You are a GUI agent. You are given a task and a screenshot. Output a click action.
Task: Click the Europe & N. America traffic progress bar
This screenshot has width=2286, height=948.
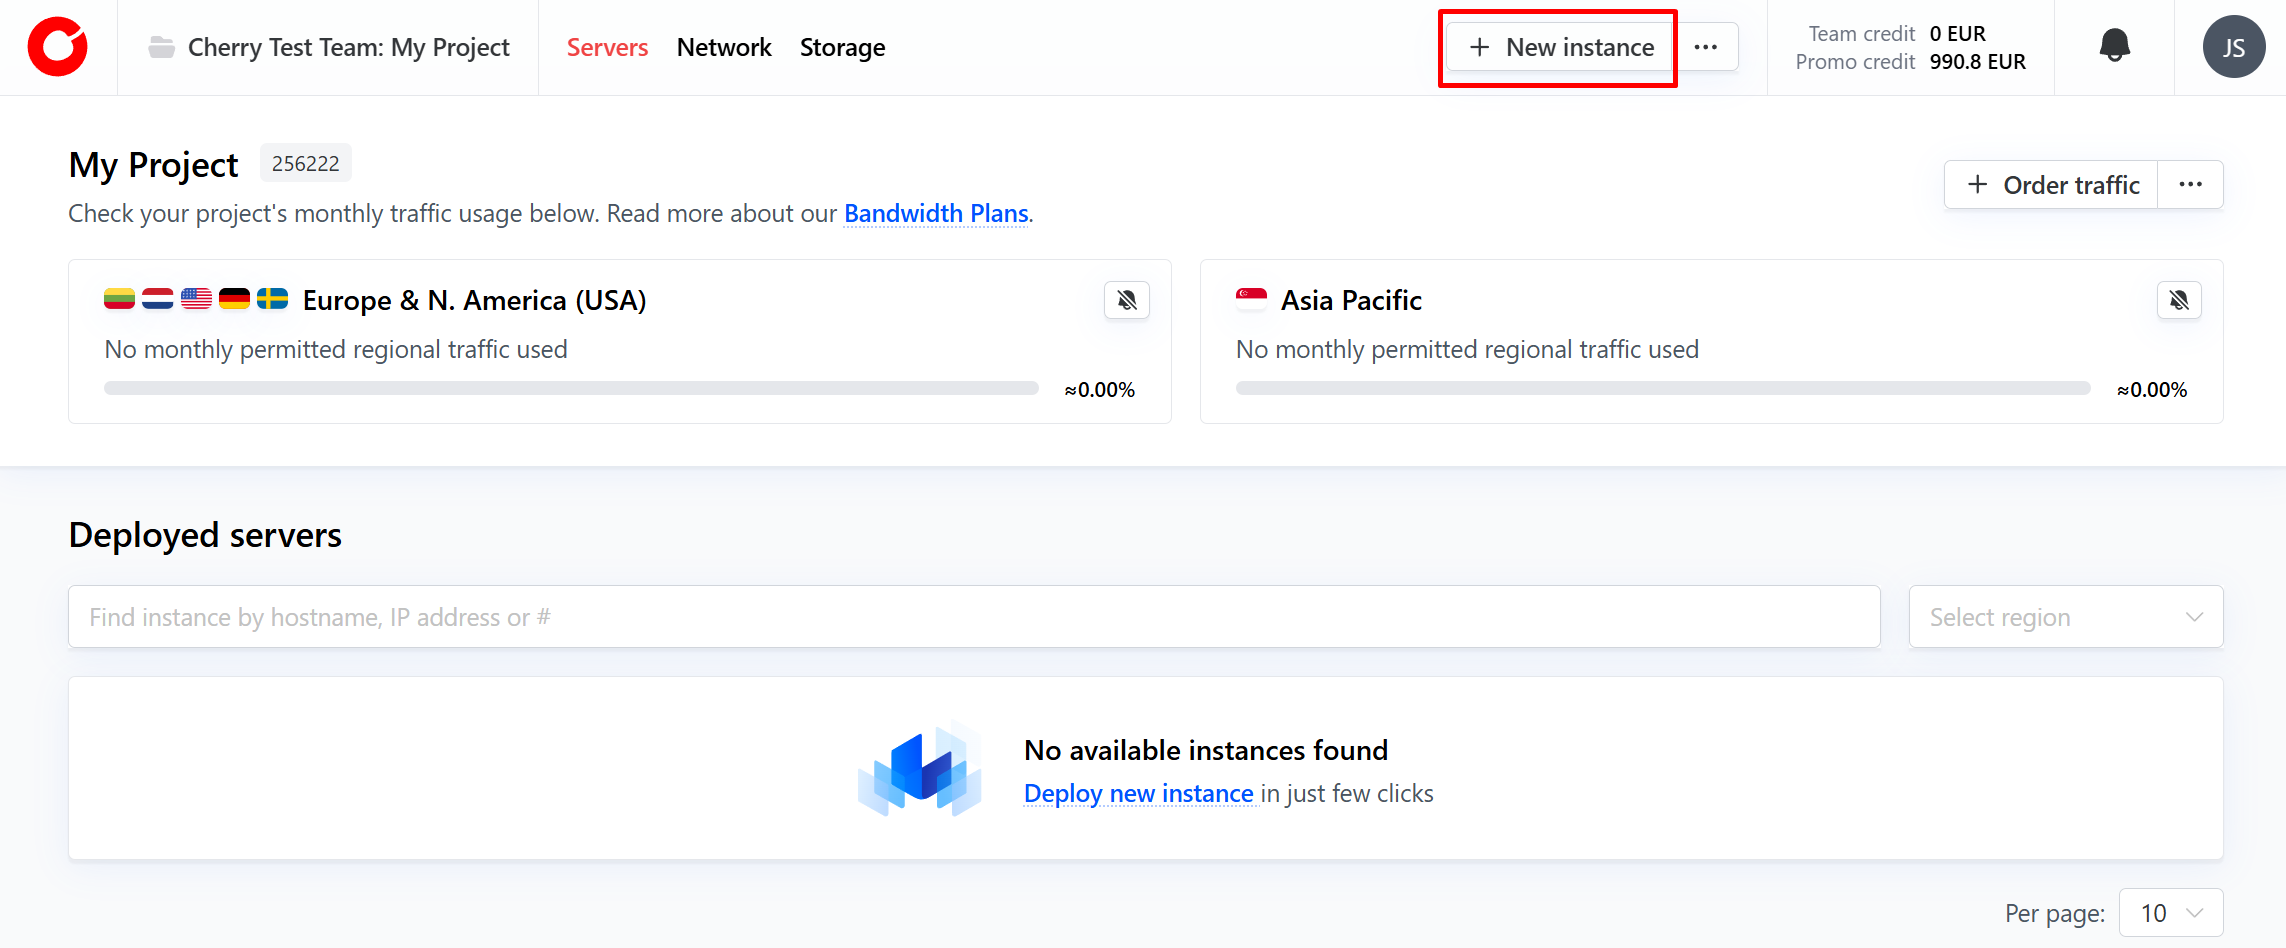pos(571,388)
